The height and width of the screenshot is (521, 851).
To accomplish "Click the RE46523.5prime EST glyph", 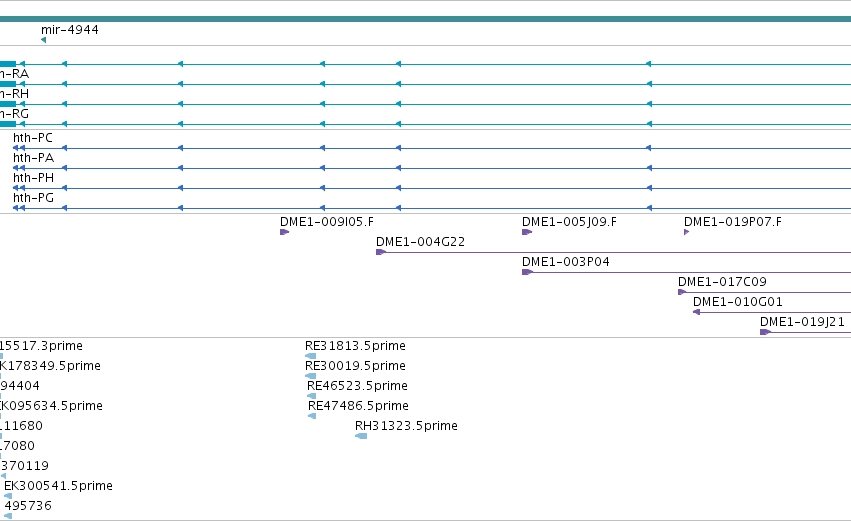I will tap(312, 396).
